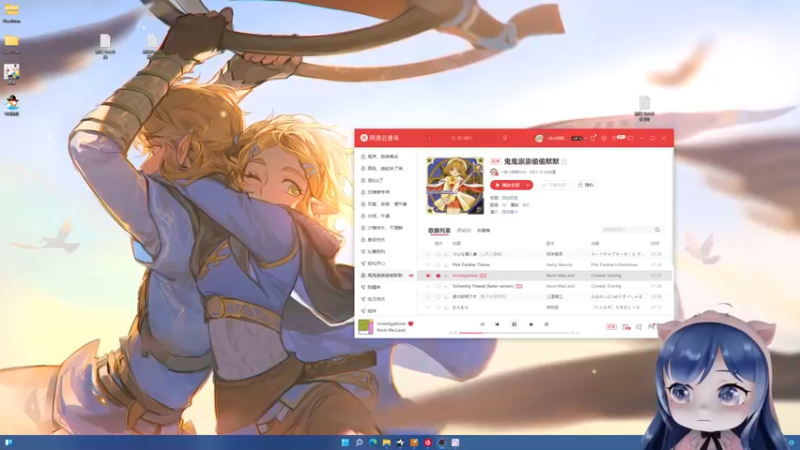Open the playlist creator's name link
Screen dimensions: 800x450
tap(513, 172)
